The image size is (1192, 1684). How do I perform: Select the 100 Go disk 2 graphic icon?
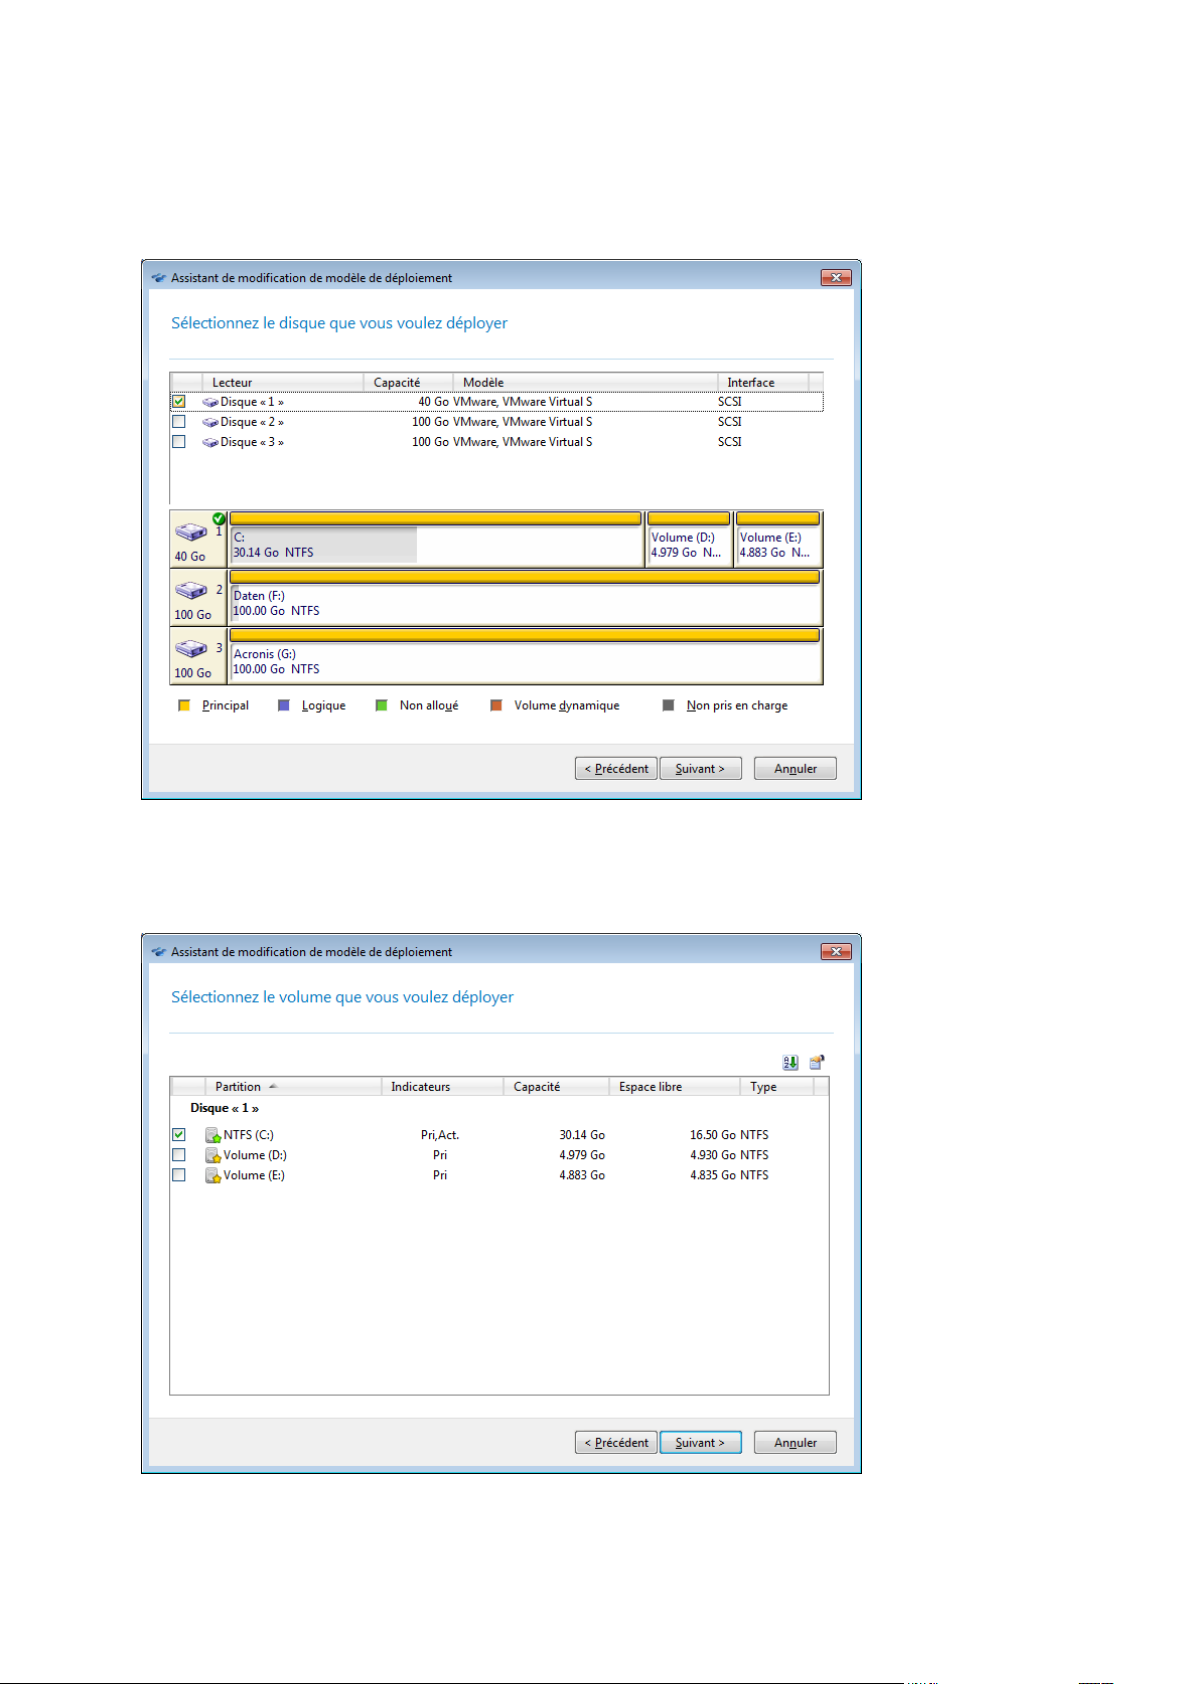point(191,590)
